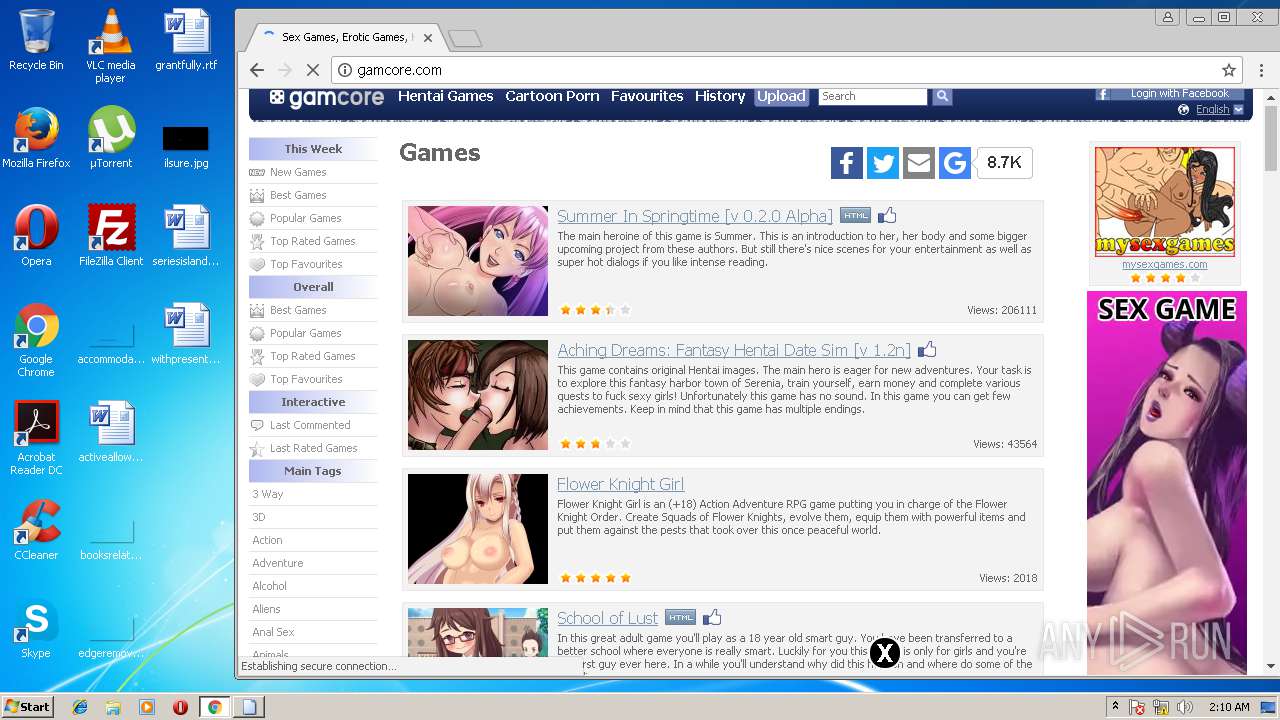This screenshot has width=1280, height=720.
Task: Launch Internet Explorer from the taskbar
Action: [80, 707]
